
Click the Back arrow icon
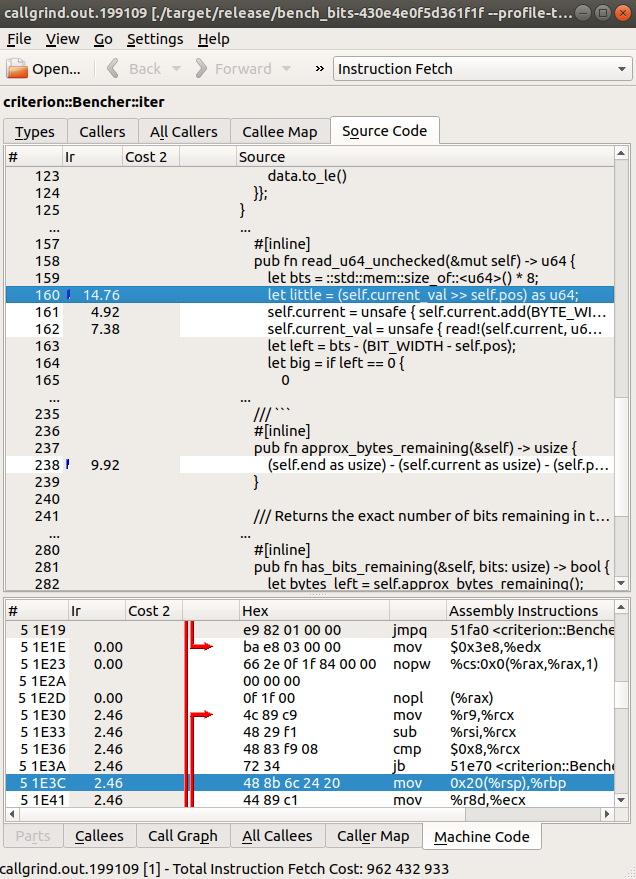(114, 69)
